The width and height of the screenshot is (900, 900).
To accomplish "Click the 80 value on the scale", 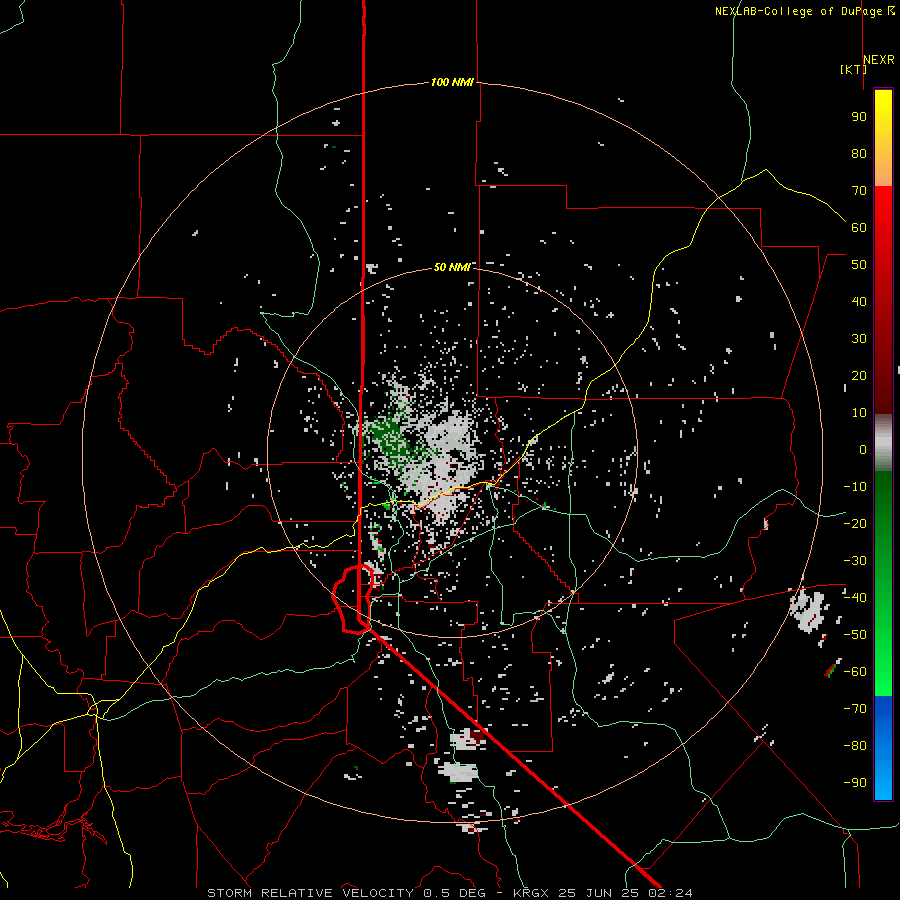I will [x=859, y=154].
